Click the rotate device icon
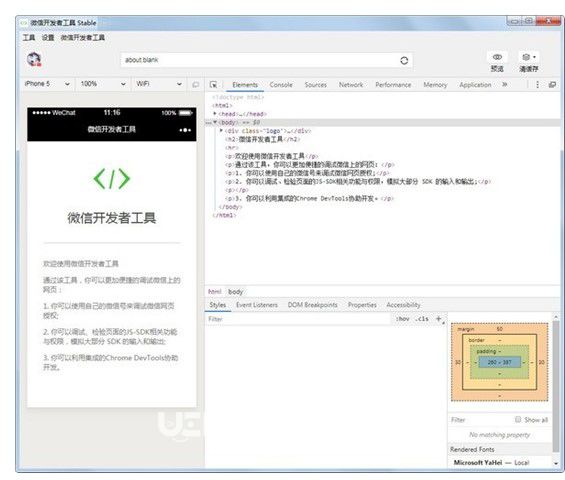This screenshot has height=480, width=565. pyautogui.click(x=196, y=85)
